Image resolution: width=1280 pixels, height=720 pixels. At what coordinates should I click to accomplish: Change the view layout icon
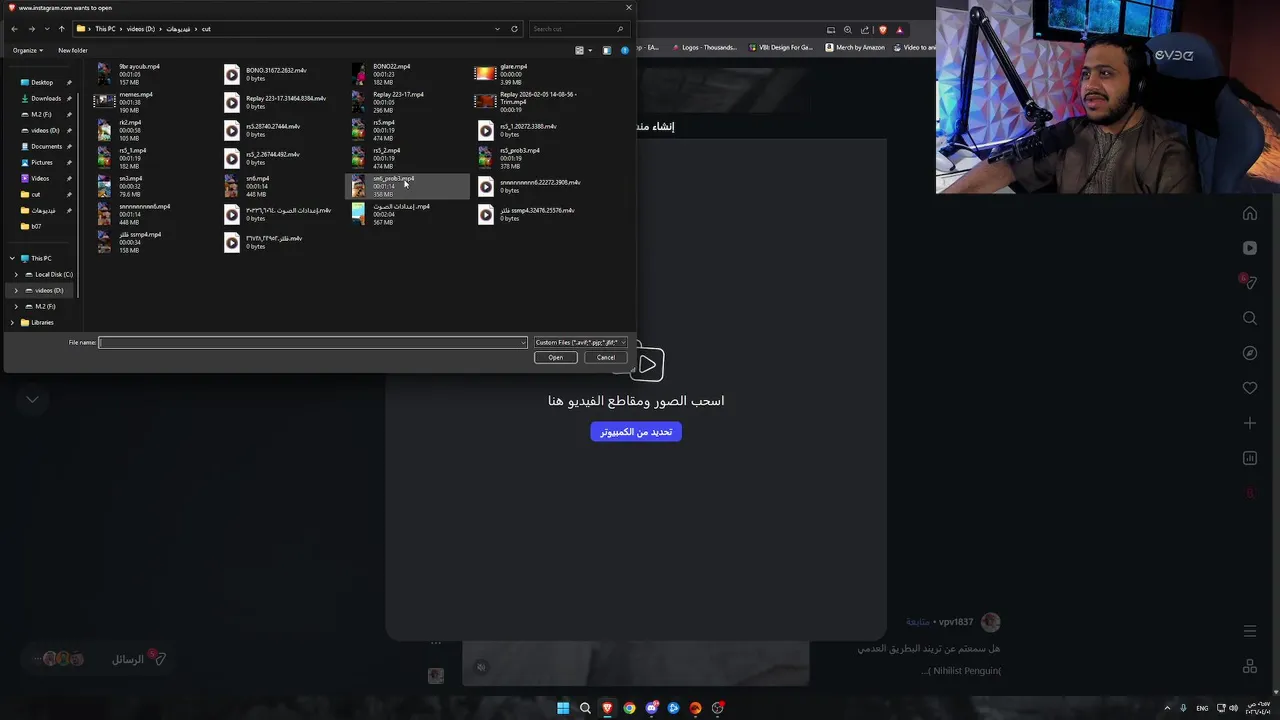click(x=579, y=50)
